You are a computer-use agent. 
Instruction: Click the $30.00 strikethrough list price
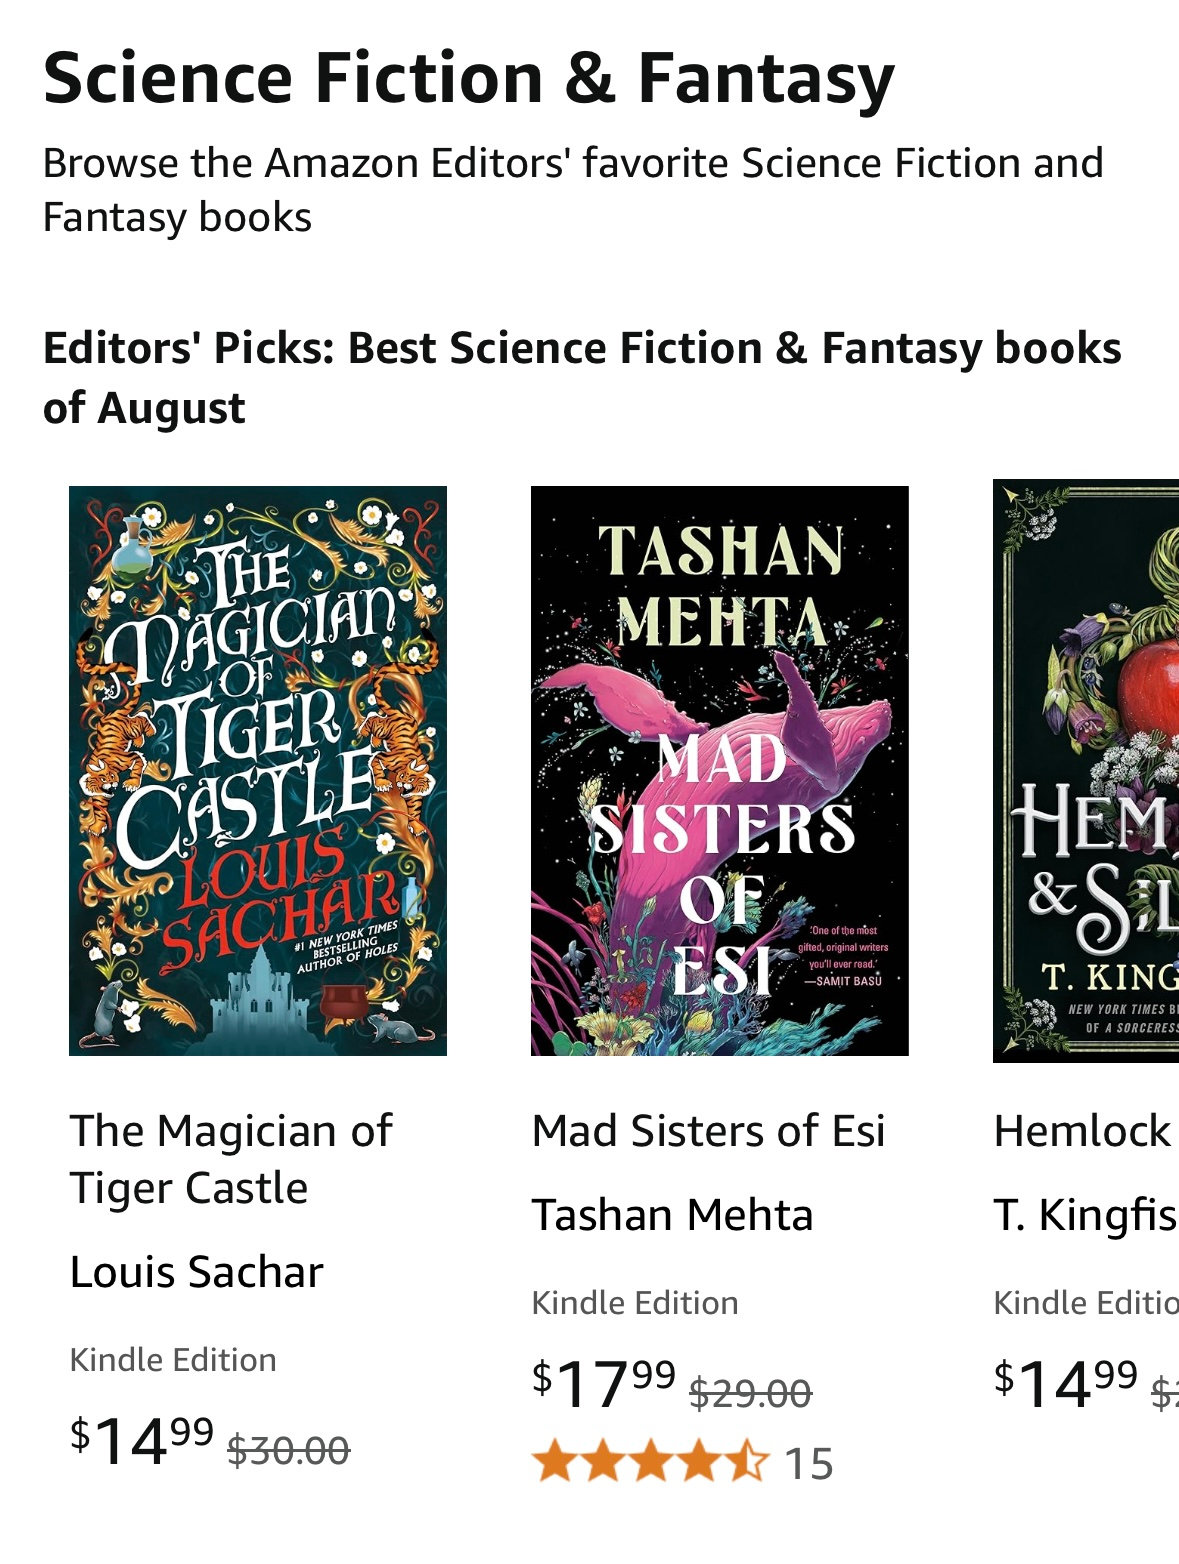pos(289,1450)
